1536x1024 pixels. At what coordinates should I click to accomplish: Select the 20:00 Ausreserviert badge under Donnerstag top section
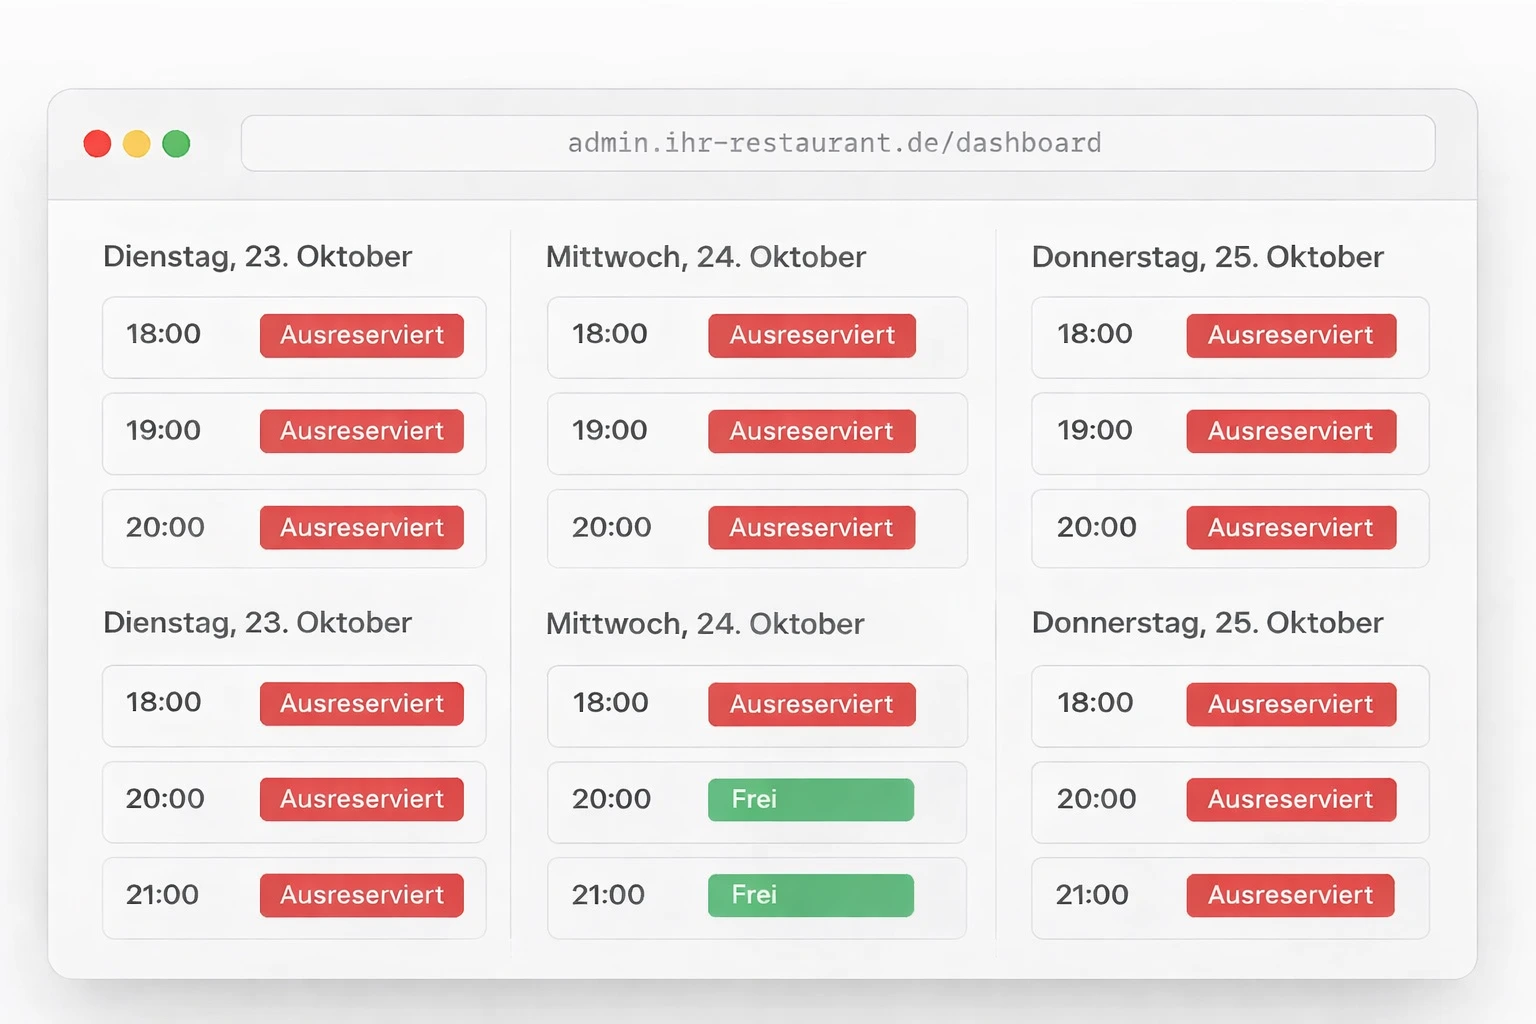pyautogui.click(x=1291, y=527)
